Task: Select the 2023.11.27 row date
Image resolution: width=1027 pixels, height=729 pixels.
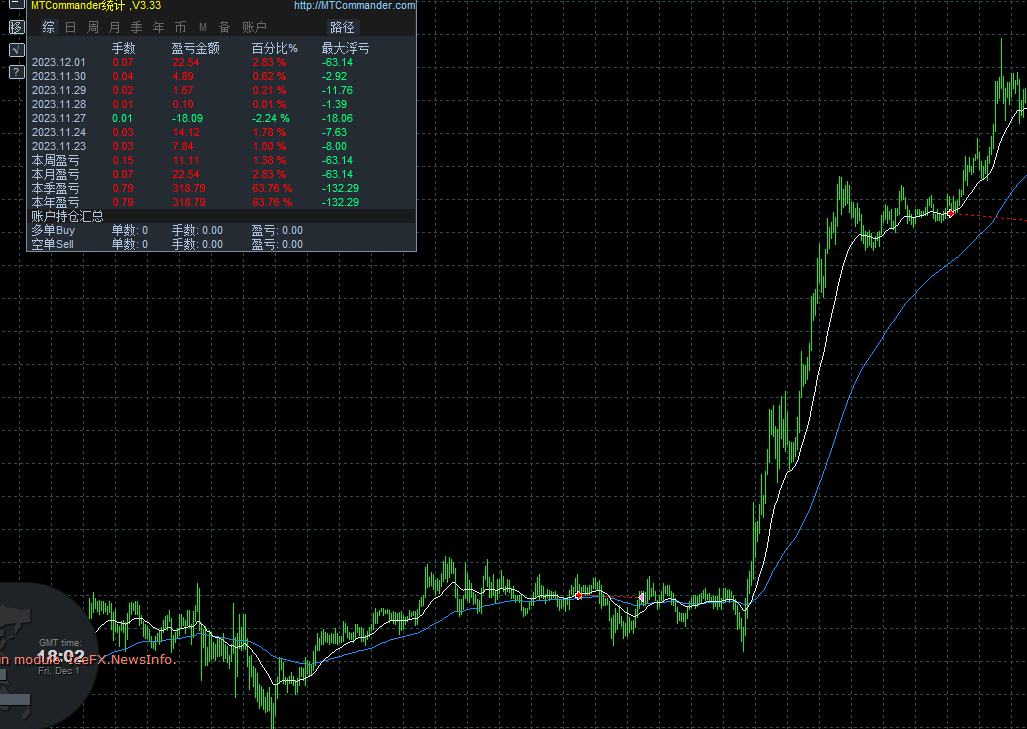Action: (x=58, y=119)
